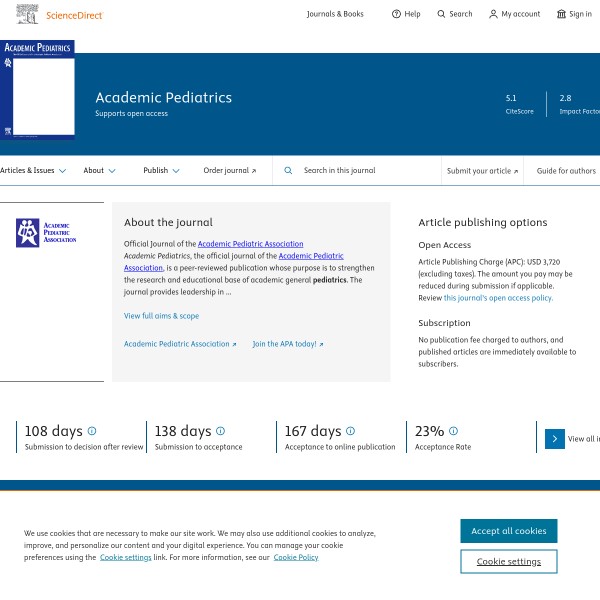Click the Academic Pediatrics journal cover thumbnail
Viewport: 600px width, 600px height.
(x=37, y=90)
